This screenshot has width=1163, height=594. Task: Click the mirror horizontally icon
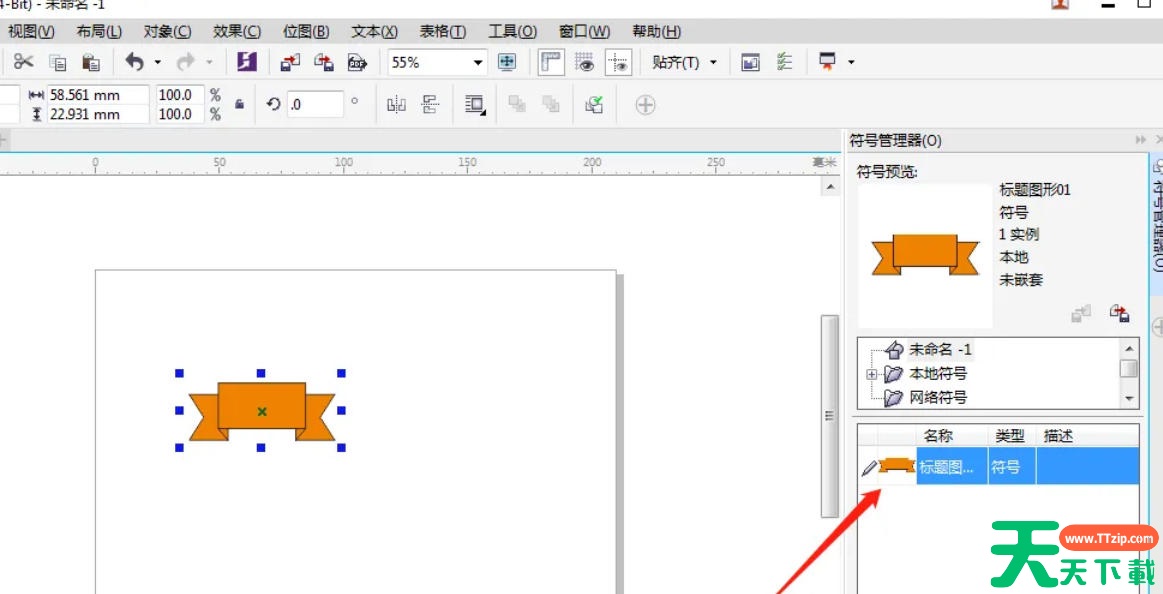click(396, 104)
